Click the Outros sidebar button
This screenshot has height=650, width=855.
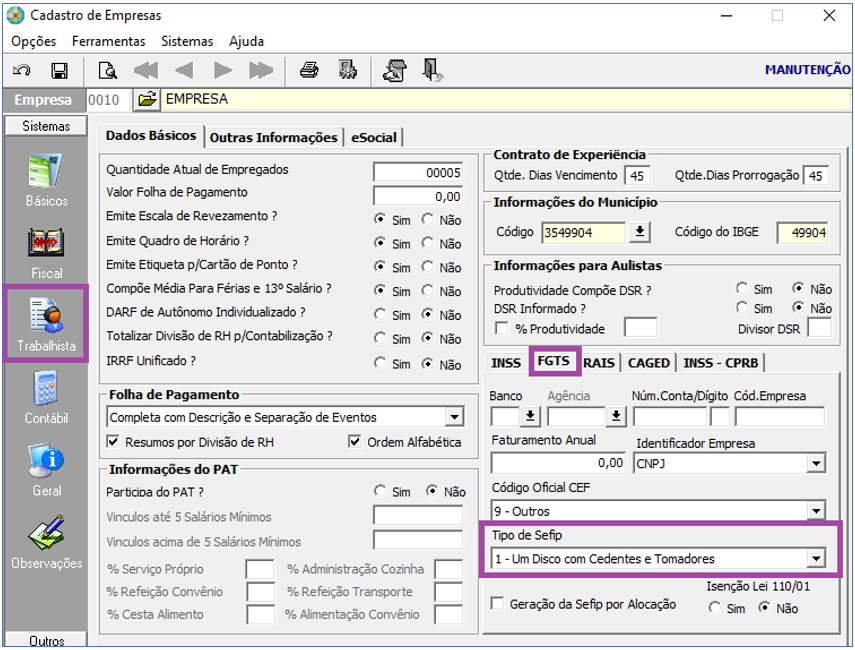click(x=46, y=640)
